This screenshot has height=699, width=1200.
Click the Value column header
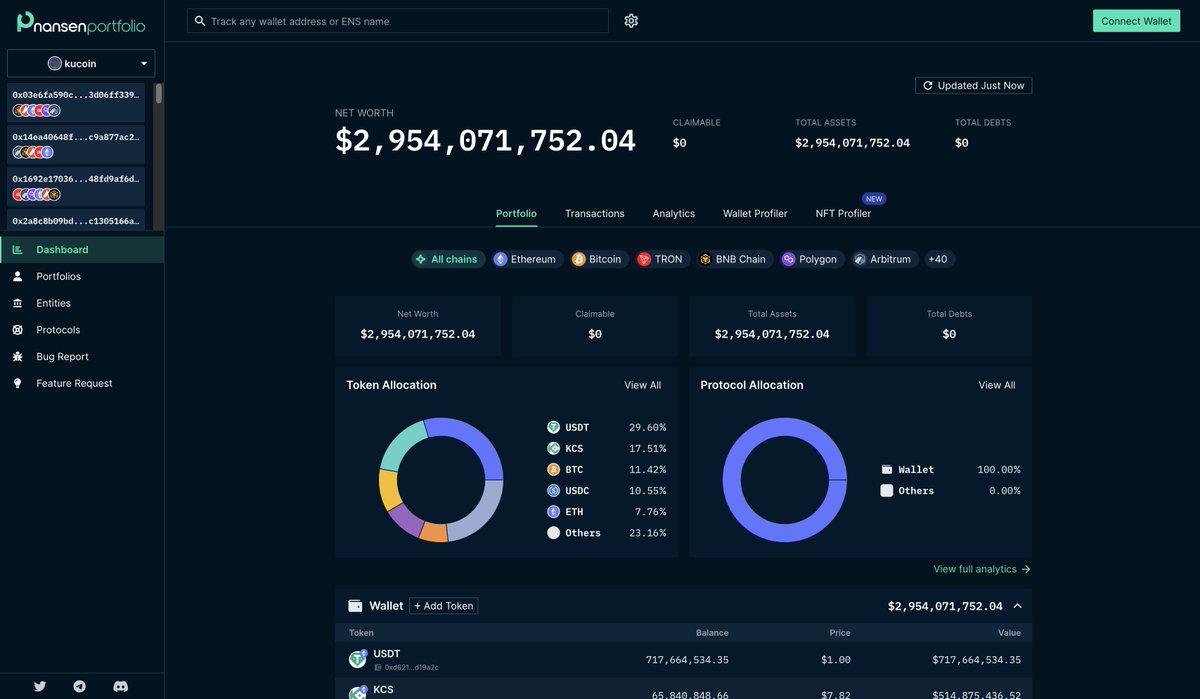pyautogui.click(x=1009, y=633)
